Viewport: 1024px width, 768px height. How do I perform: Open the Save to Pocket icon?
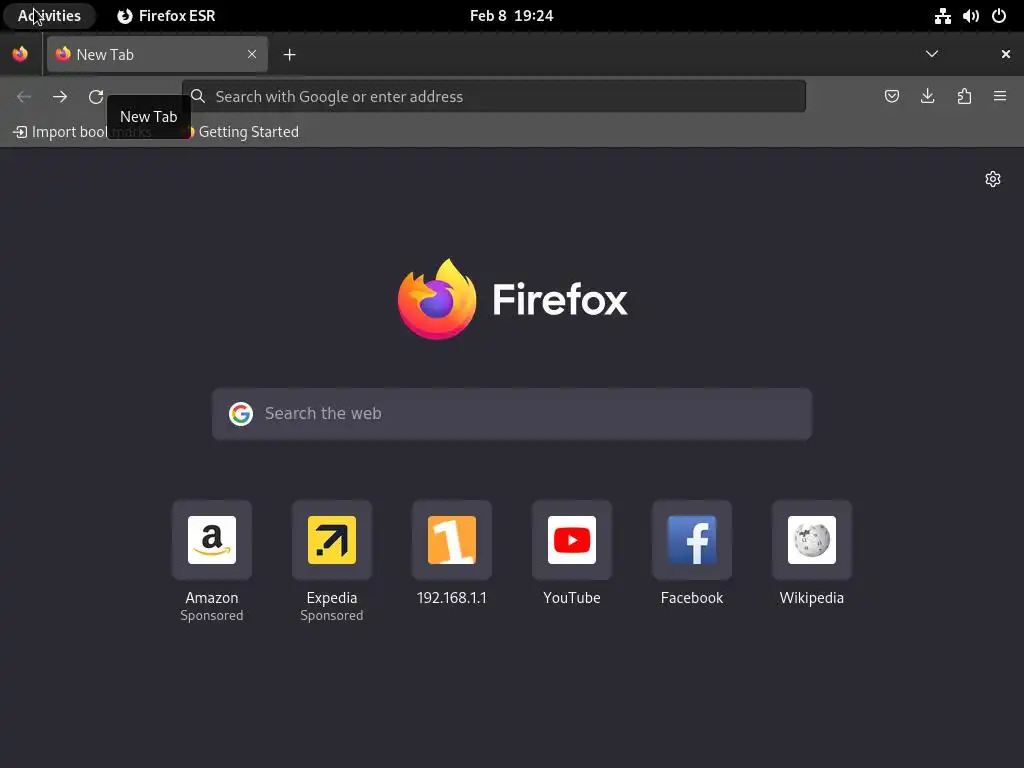click(x=891, y=97)
